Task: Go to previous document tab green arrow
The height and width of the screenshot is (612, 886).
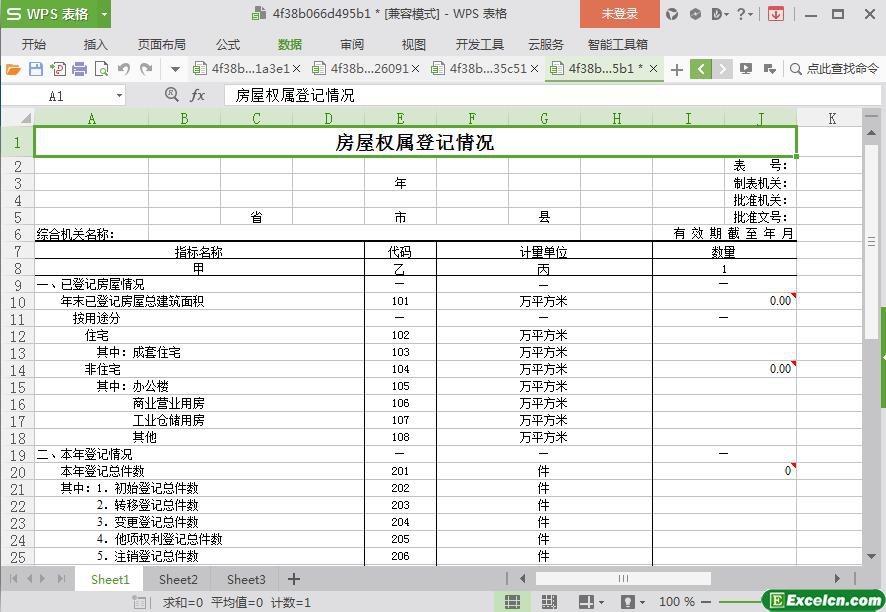Action: click(x=701, y=69)
